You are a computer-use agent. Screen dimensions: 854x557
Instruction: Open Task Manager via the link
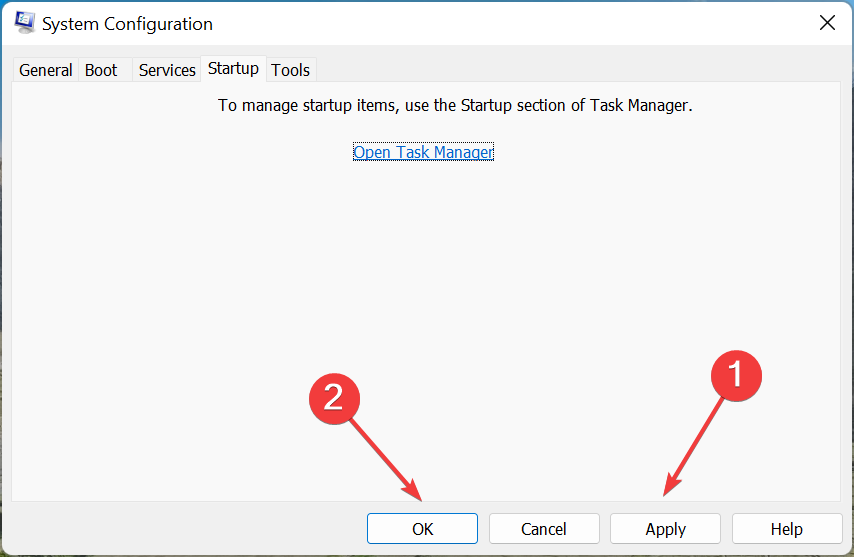pos(423,152)
